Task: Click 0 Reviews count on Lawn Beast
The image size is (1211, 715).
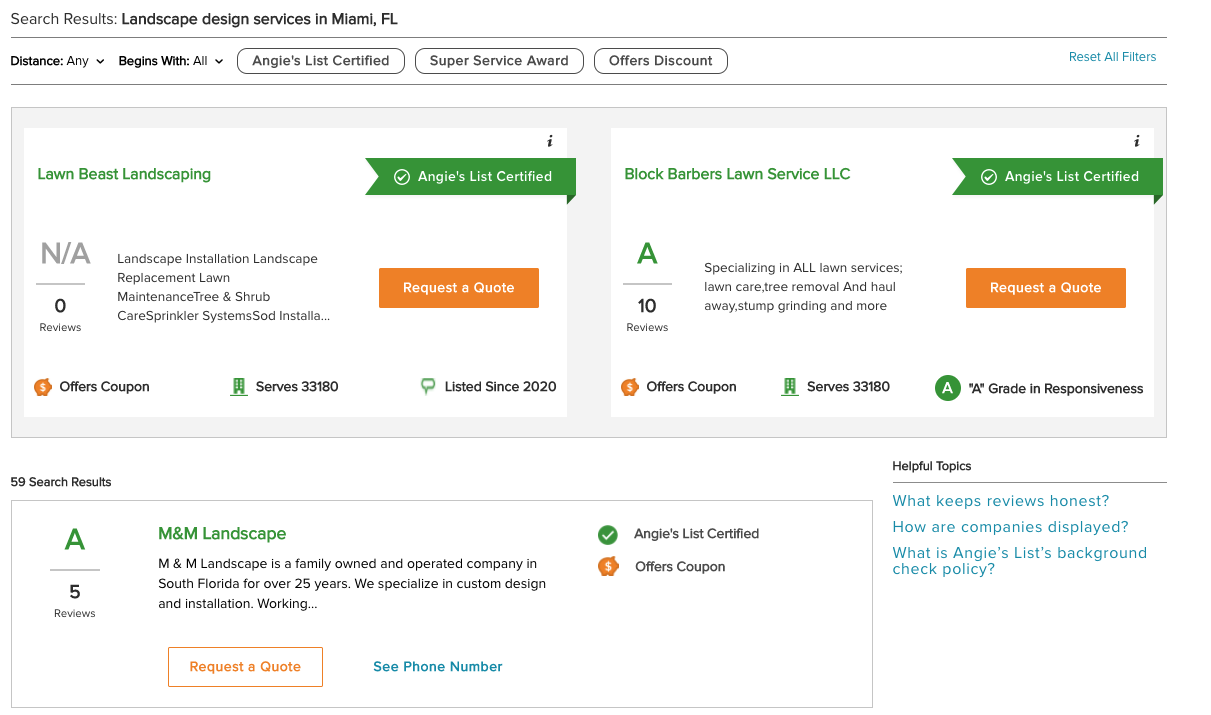Action: (60, 315)
